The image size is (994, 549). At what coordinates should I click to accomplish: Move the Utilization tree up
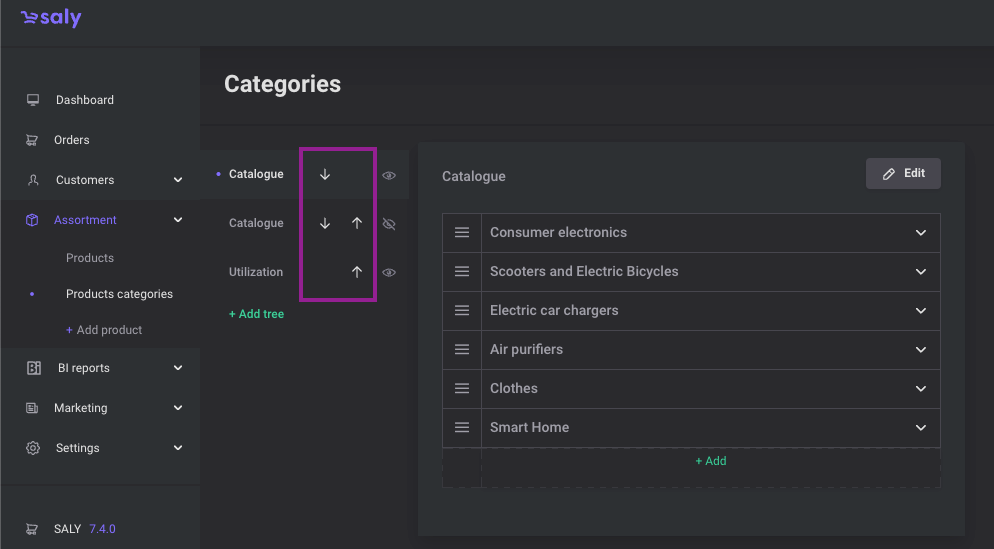coord(357,272)
